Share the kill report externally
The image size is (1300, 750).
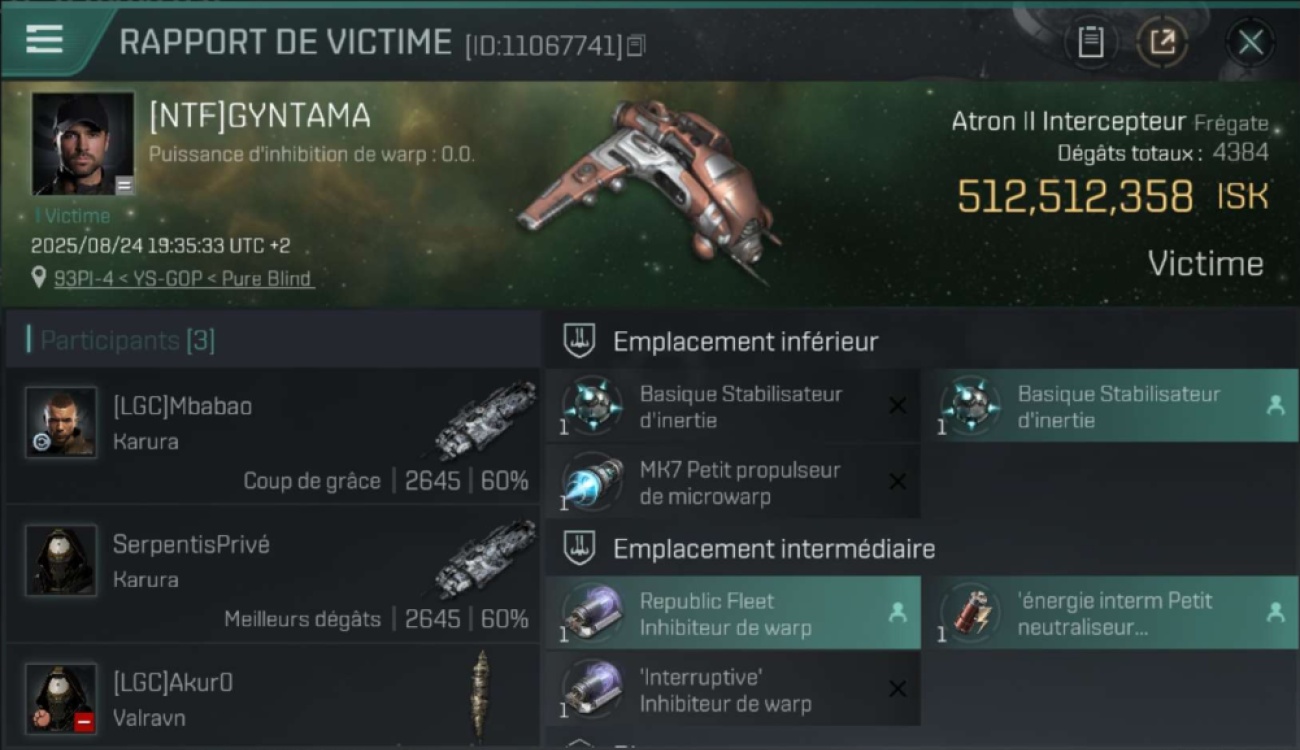pyautogui.click(x=1162, y=42)
